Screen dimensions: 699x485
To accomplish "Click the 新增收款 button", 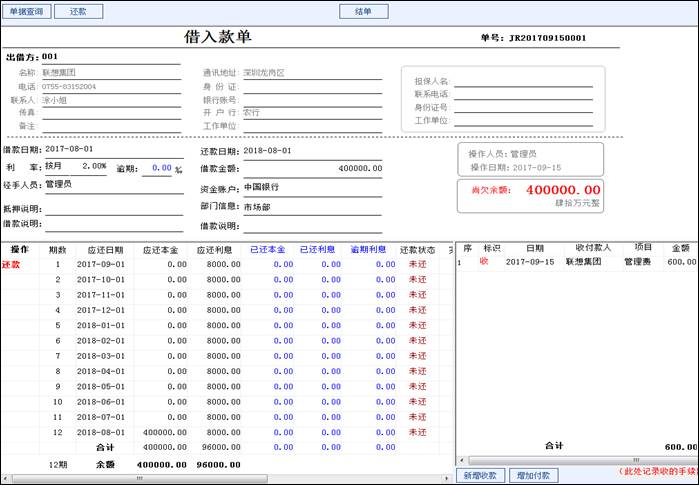I will (480, 475).
